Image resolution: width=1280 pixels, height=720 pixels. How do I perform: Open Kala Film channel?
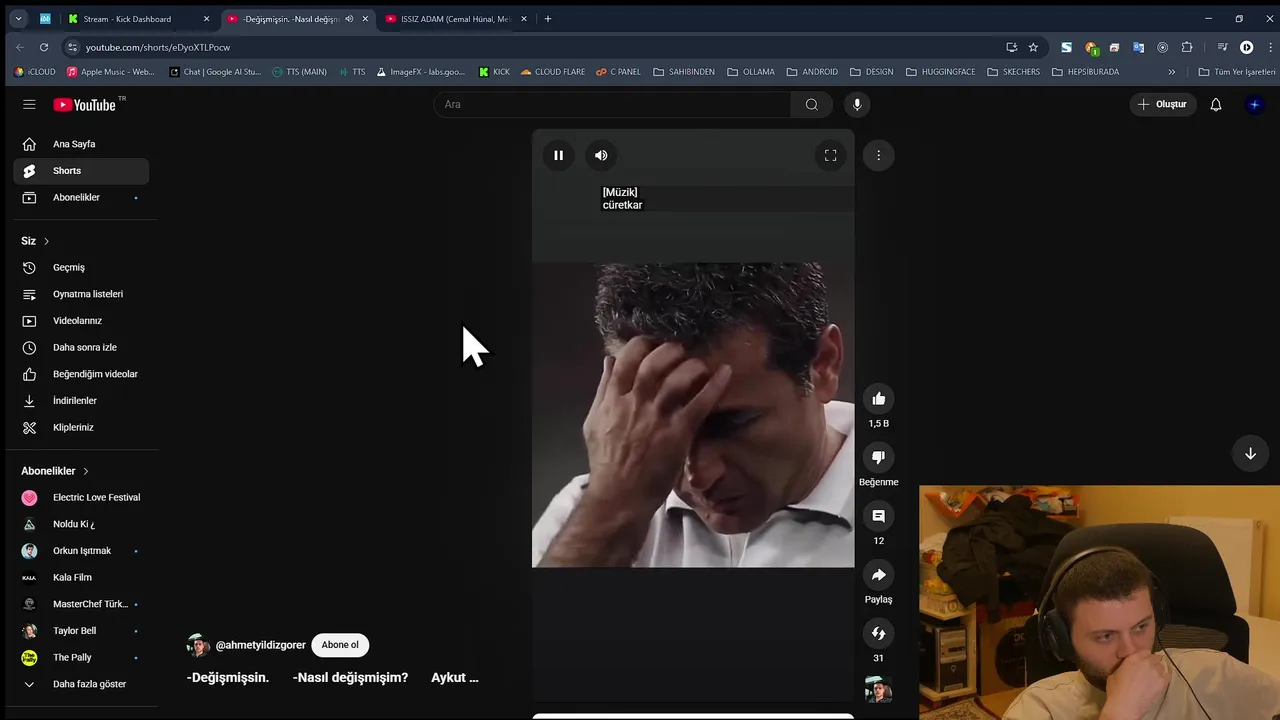point(81,577)
